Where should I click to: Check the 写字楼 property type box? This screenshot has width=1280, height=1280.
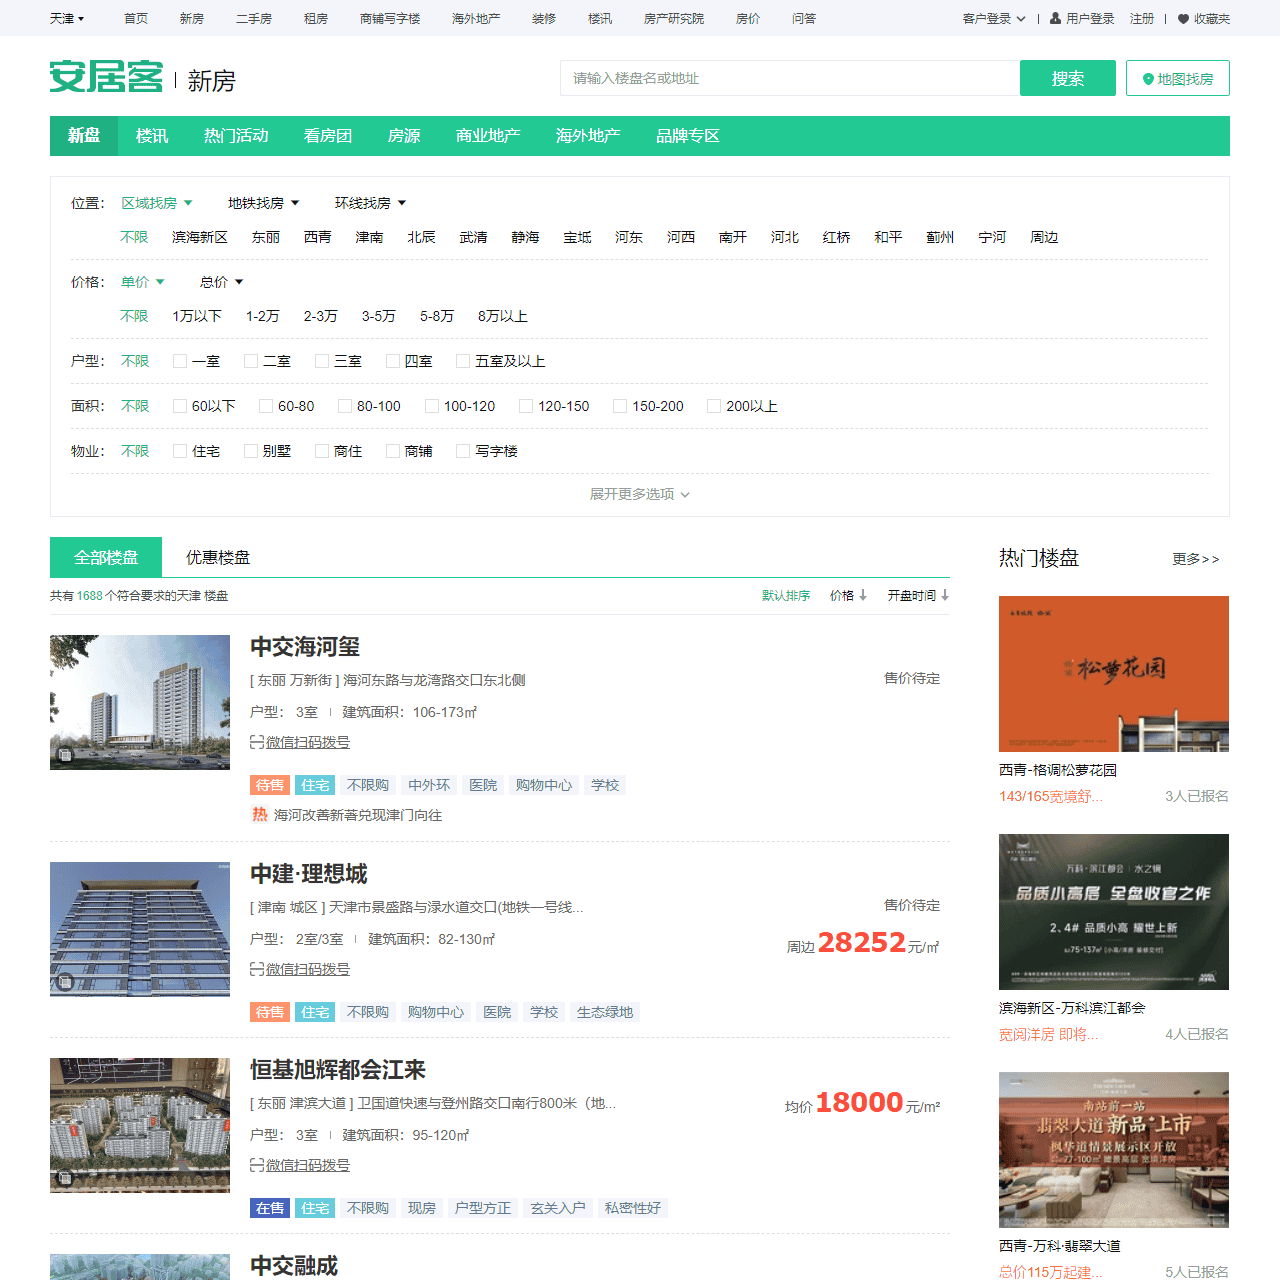(463, 451)
